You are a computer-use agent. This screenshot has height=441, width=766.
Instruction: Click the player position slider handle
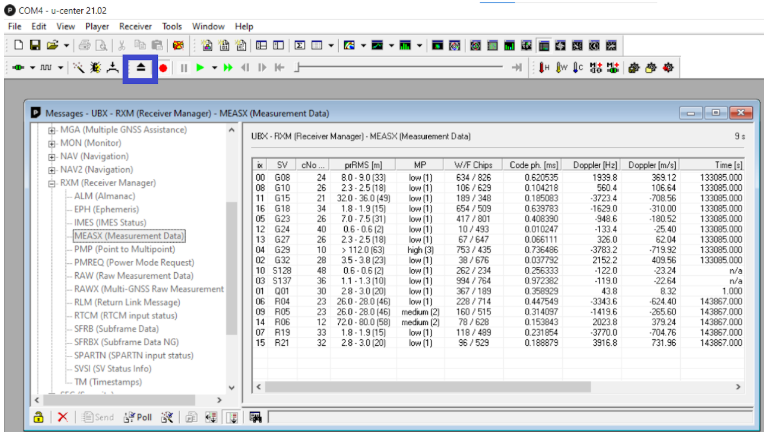point(297,67)
